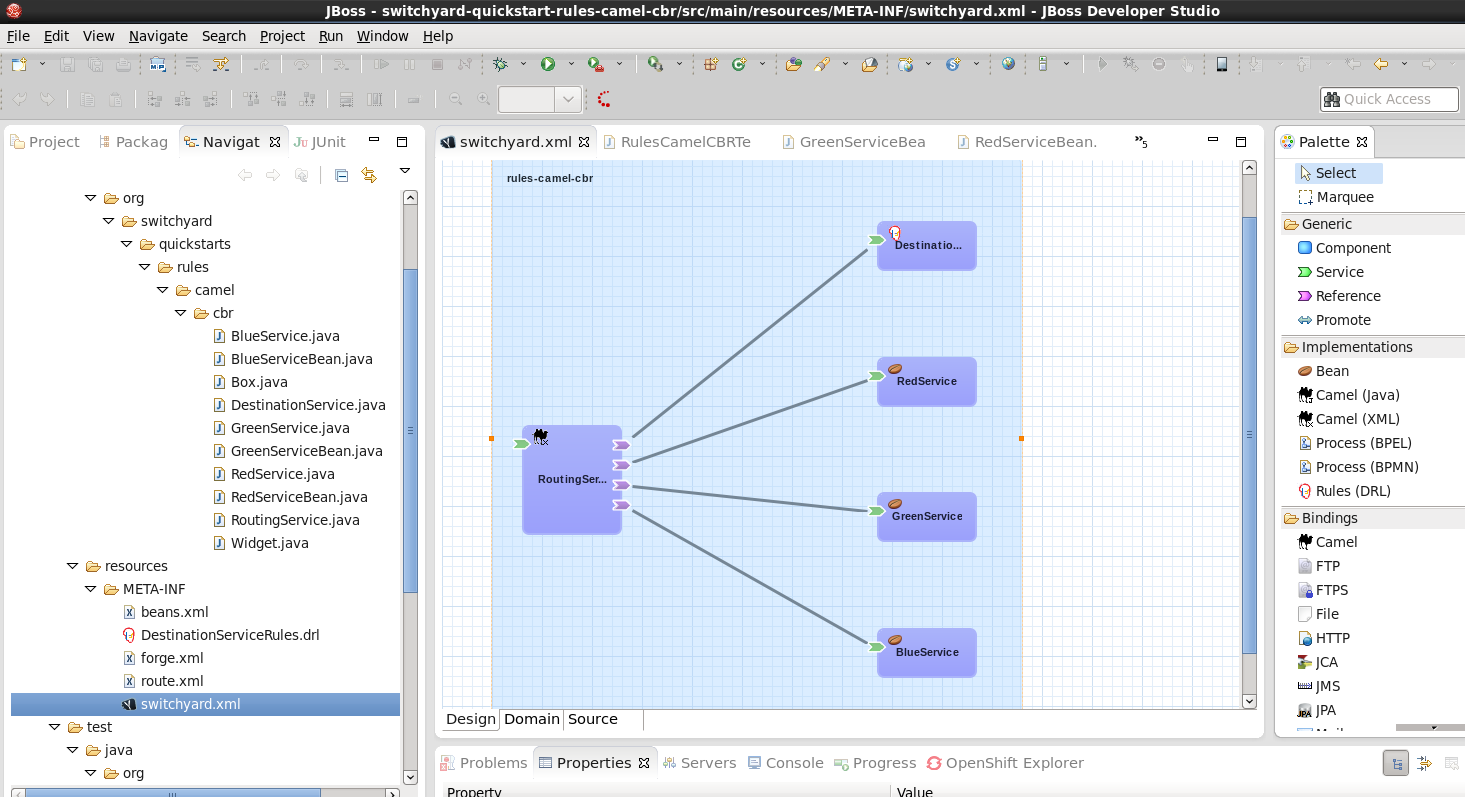Show hidden editor tabs list
Viewport: 1465px width, 797px height.
tap(1141, 142)
